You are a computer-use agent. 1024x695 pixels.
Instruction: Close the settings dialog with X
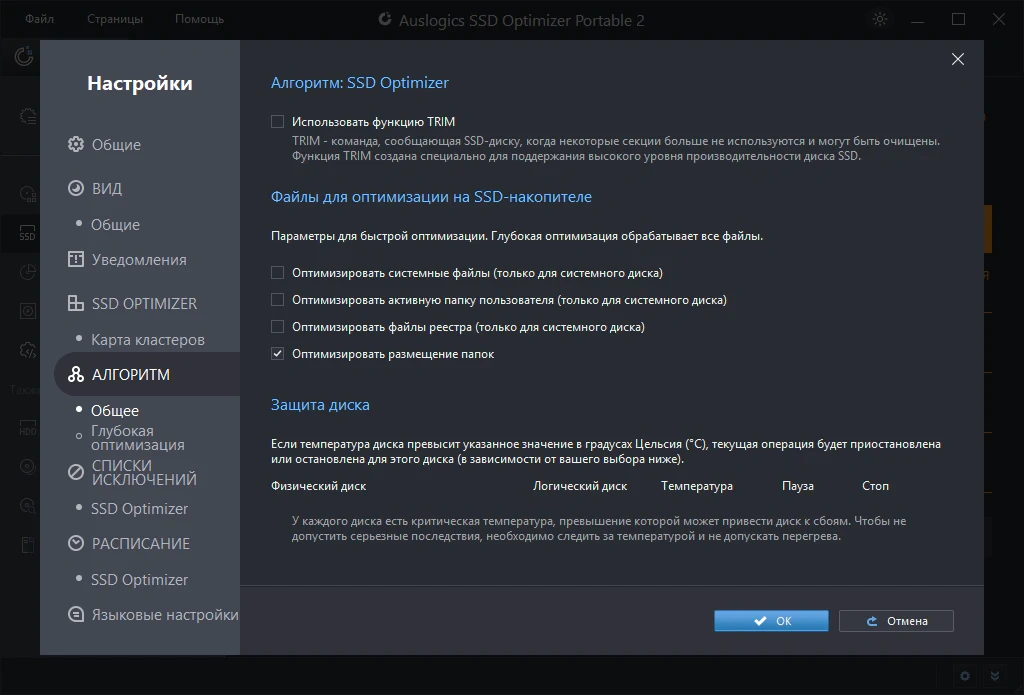pyautogui.click(x=958, y=59)
